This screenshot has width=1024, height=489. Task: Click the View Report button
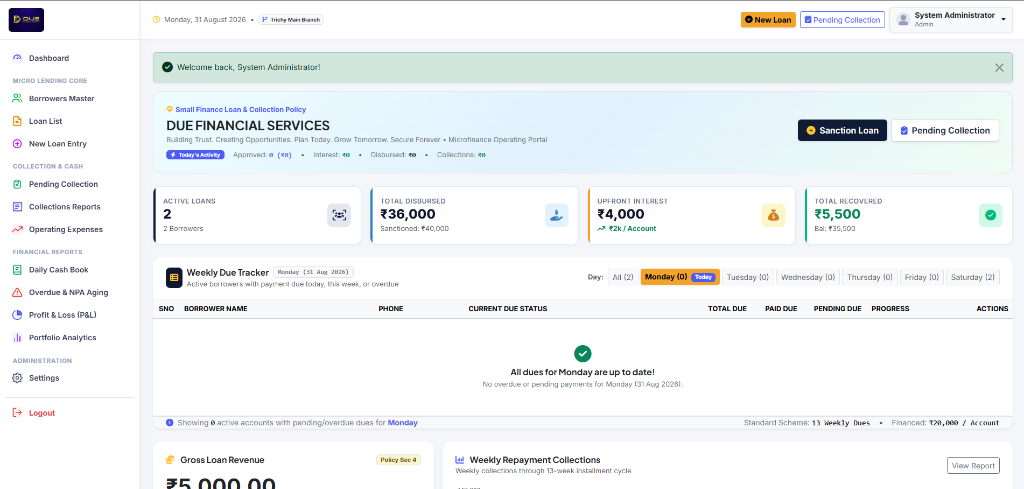pyautogui.click(x=973, y=465)
